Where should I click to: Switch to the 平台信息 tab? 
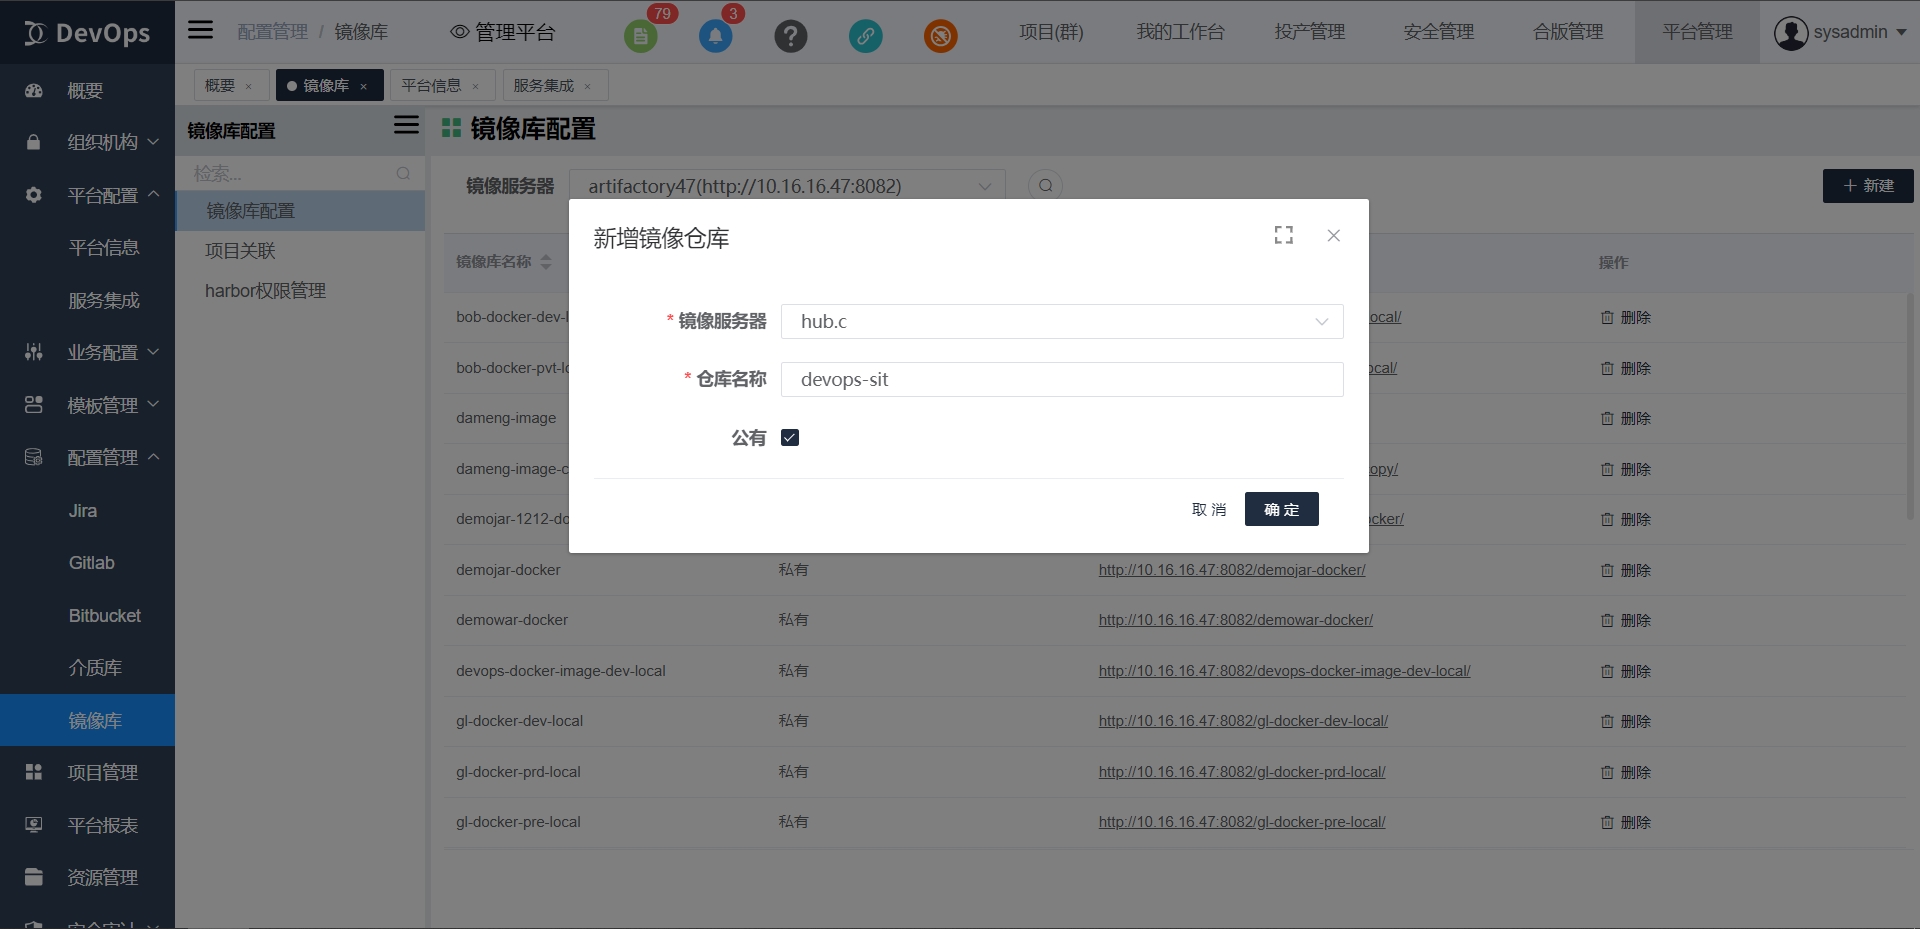[x=431, y=86]
